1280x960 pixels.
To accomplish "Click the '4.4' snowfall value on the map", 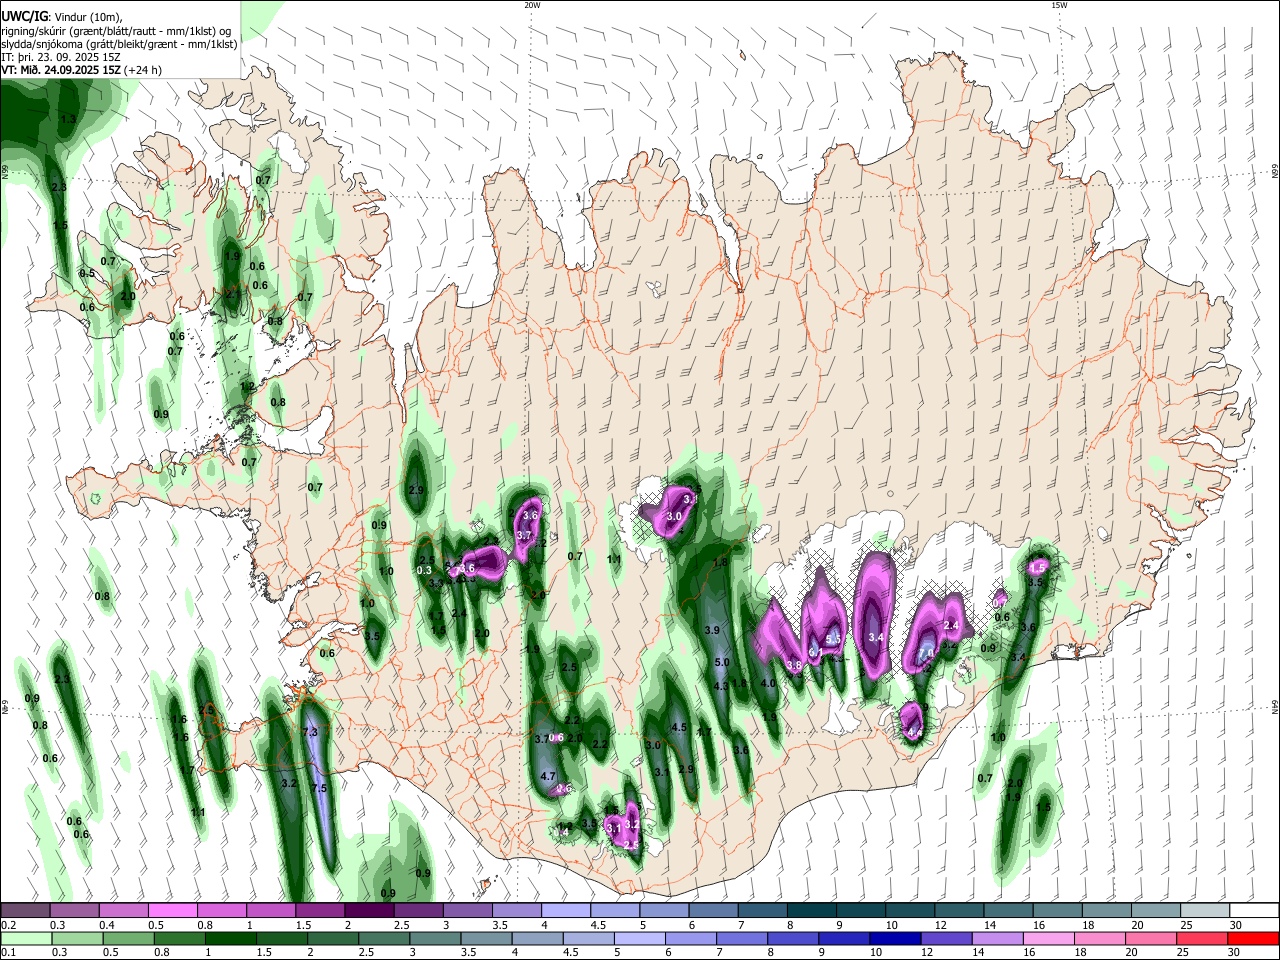I will click(x=915, y=733).
